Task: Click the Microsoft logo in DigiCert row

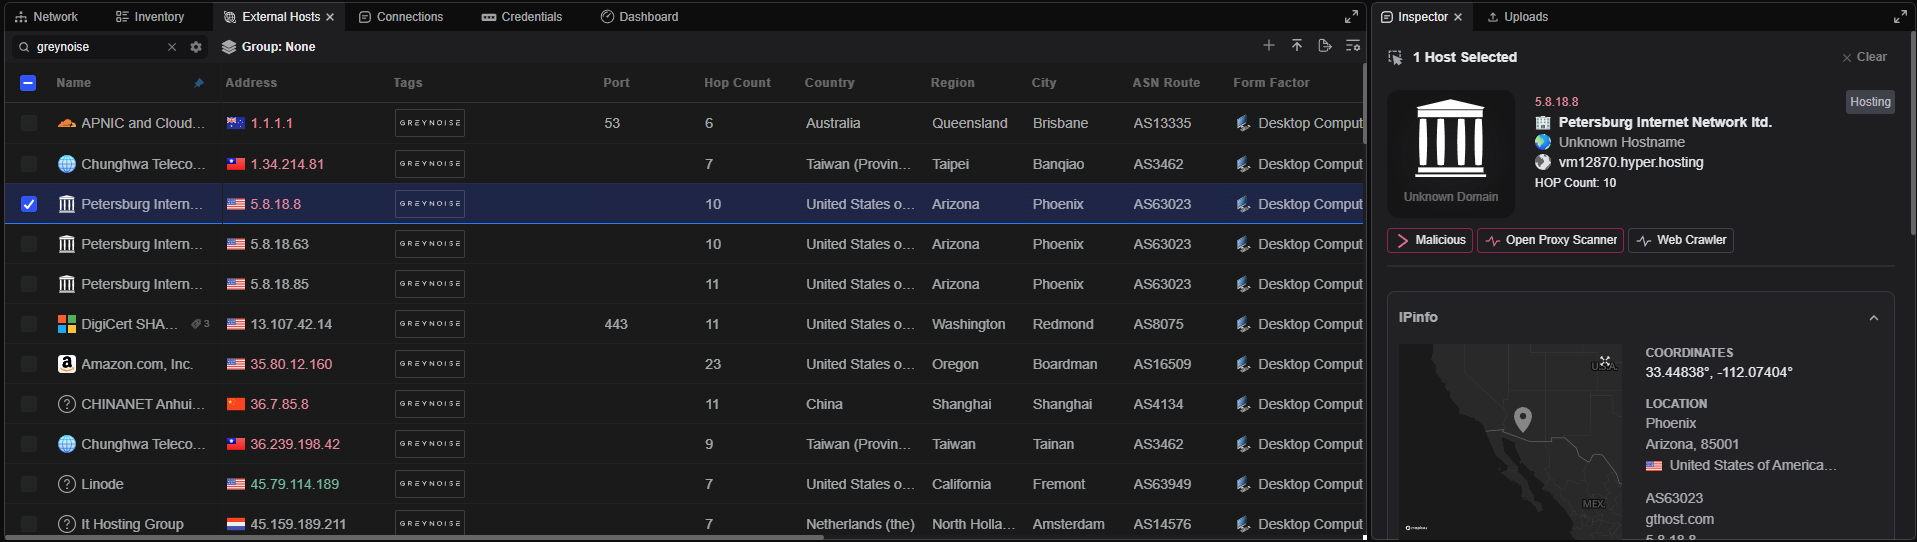Action: tap(67, 324)
